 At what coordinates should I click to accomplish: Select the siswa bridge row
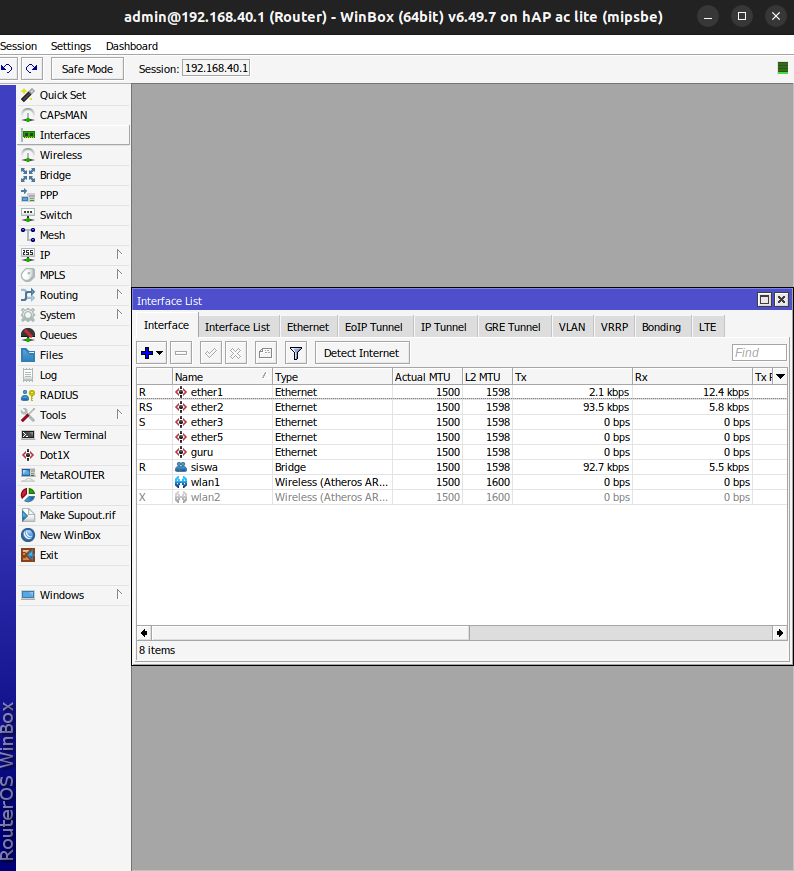coord(462,467)
